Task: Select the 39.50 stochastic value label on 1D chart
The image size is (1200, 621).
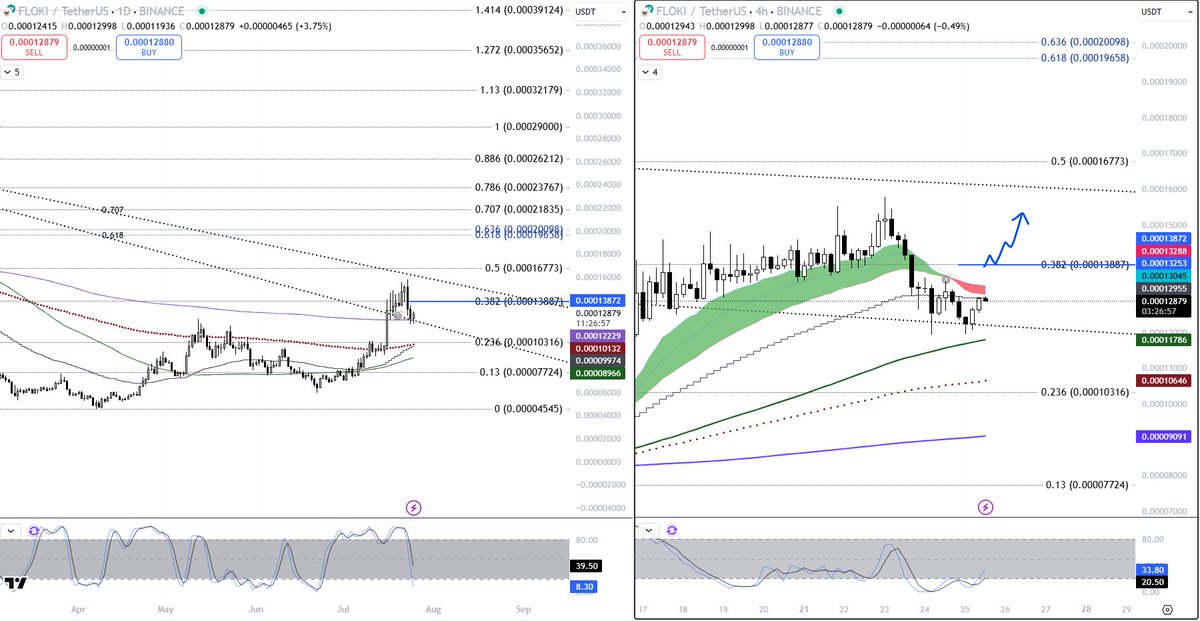Action: (584, 566)
